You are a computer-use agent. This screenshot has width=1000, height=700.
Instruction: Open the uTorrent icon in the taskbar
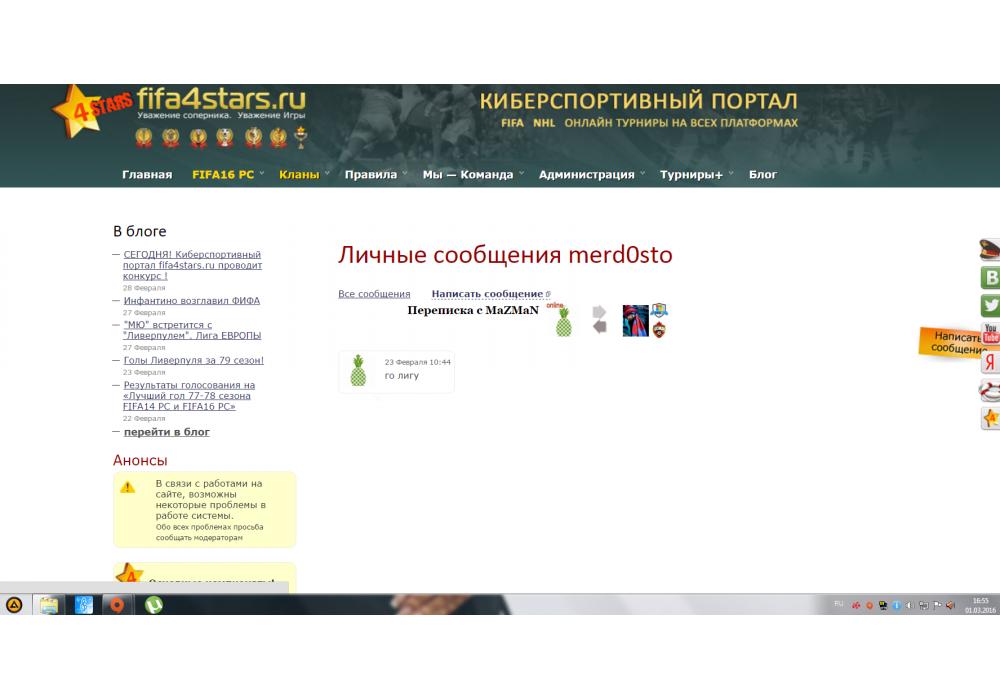[153, 604]
